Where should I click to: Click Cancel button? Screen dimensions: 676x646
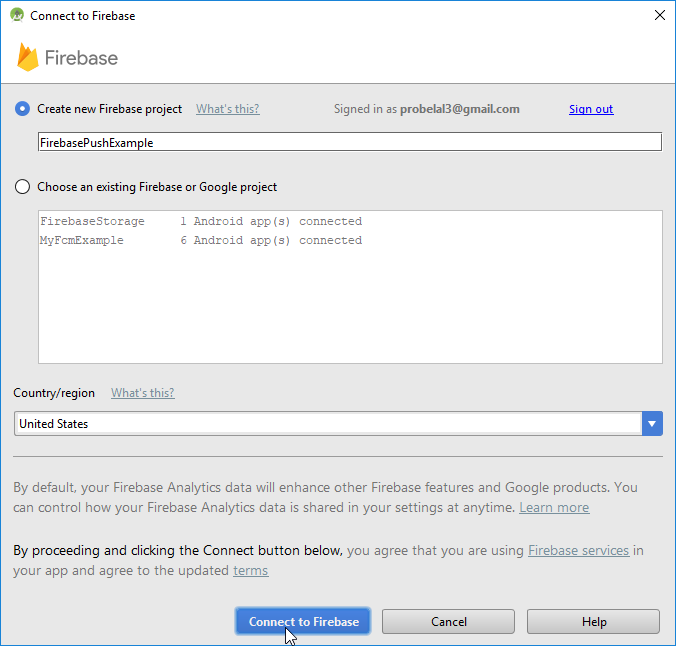(448, 621)
